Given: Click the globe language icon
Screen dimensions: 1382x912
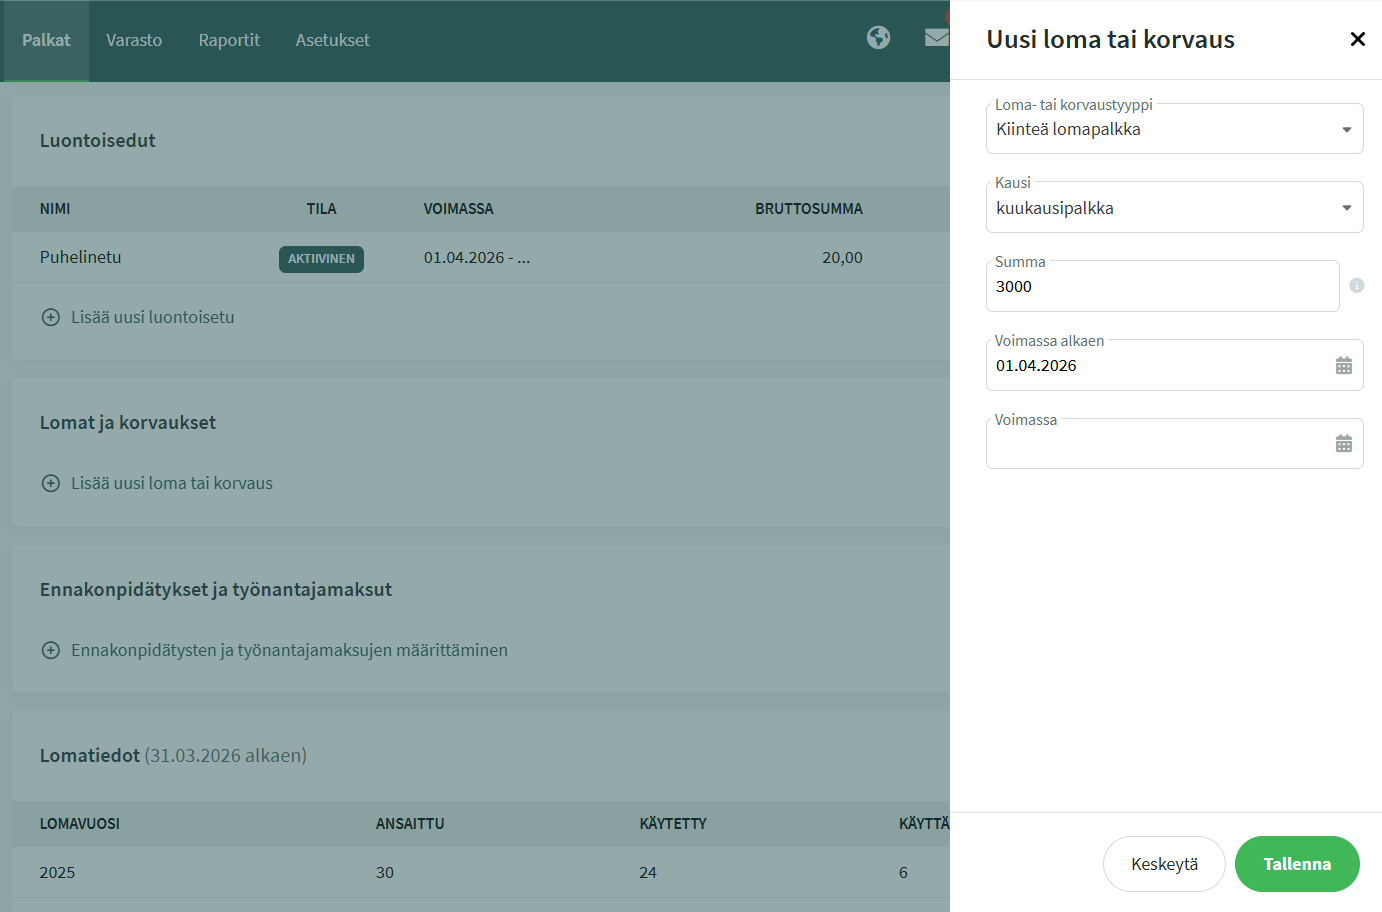Looking at the screenshot, I should [x=878, y=38].
